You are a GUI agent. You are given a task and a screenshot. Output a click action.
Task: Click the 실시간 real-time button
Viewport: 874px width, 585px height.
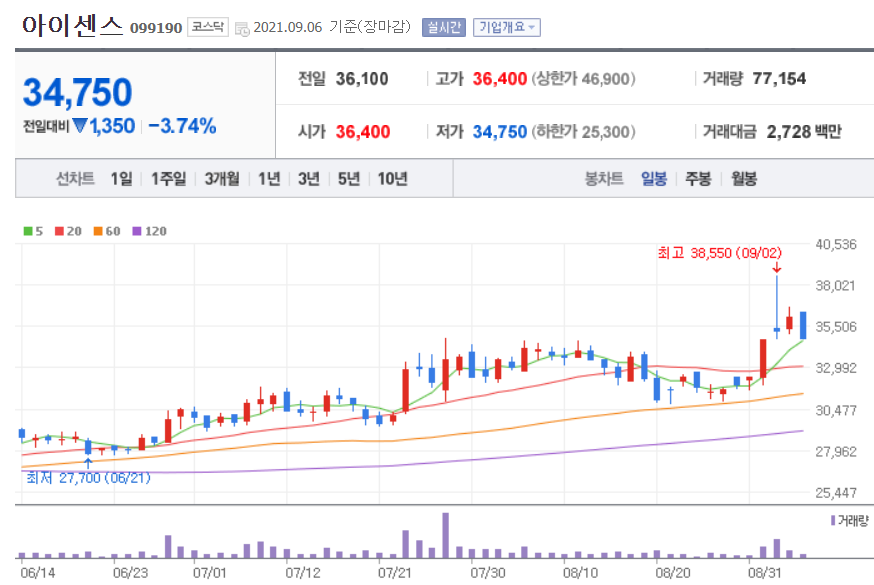click(444, 27)
